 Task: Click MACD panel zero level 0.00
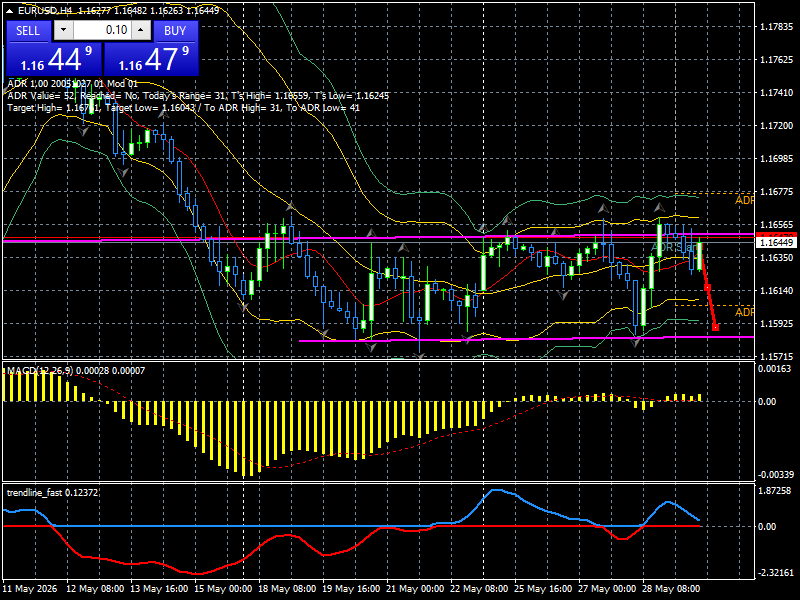(767, 402)
